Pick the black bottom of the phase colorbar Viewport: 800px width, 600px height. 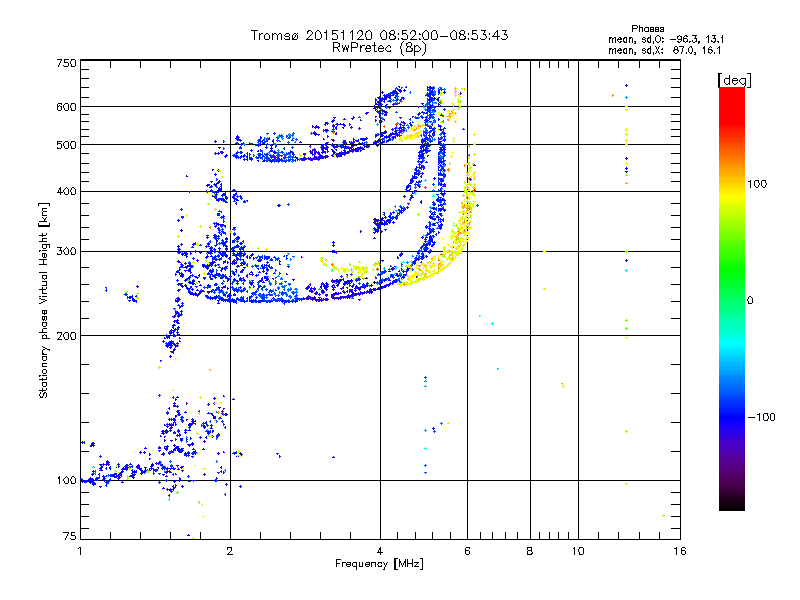click(x=732, y=503)
